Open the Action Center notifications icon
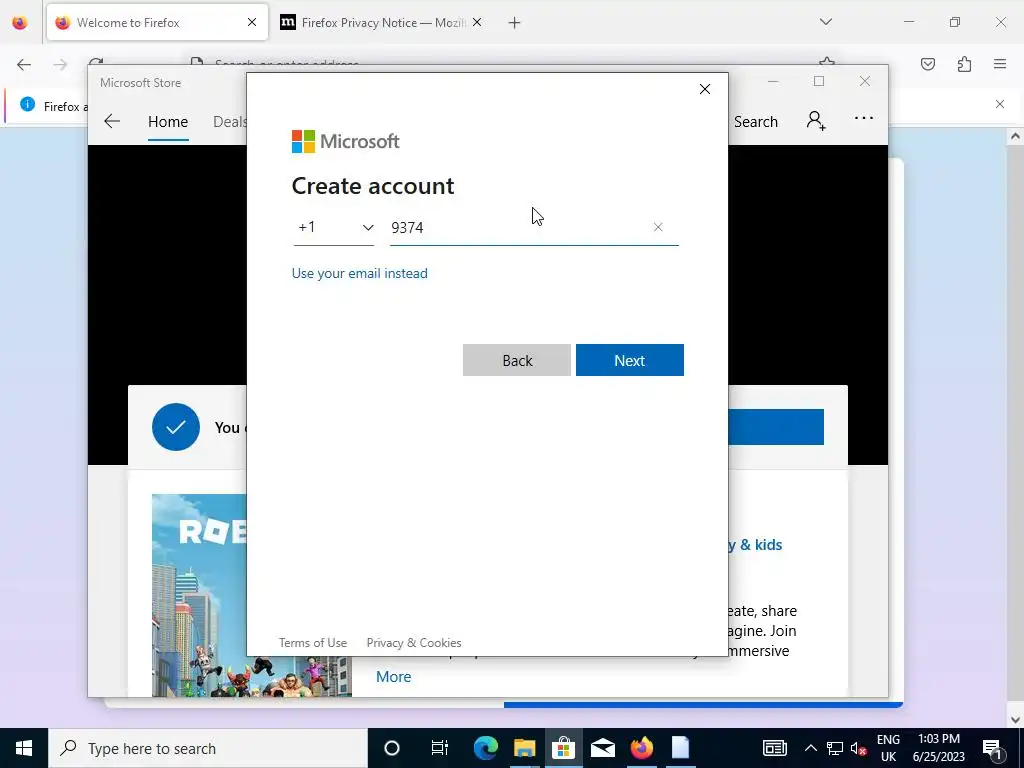Viewport: 1024px width, 768px height. tap(992, 748)
